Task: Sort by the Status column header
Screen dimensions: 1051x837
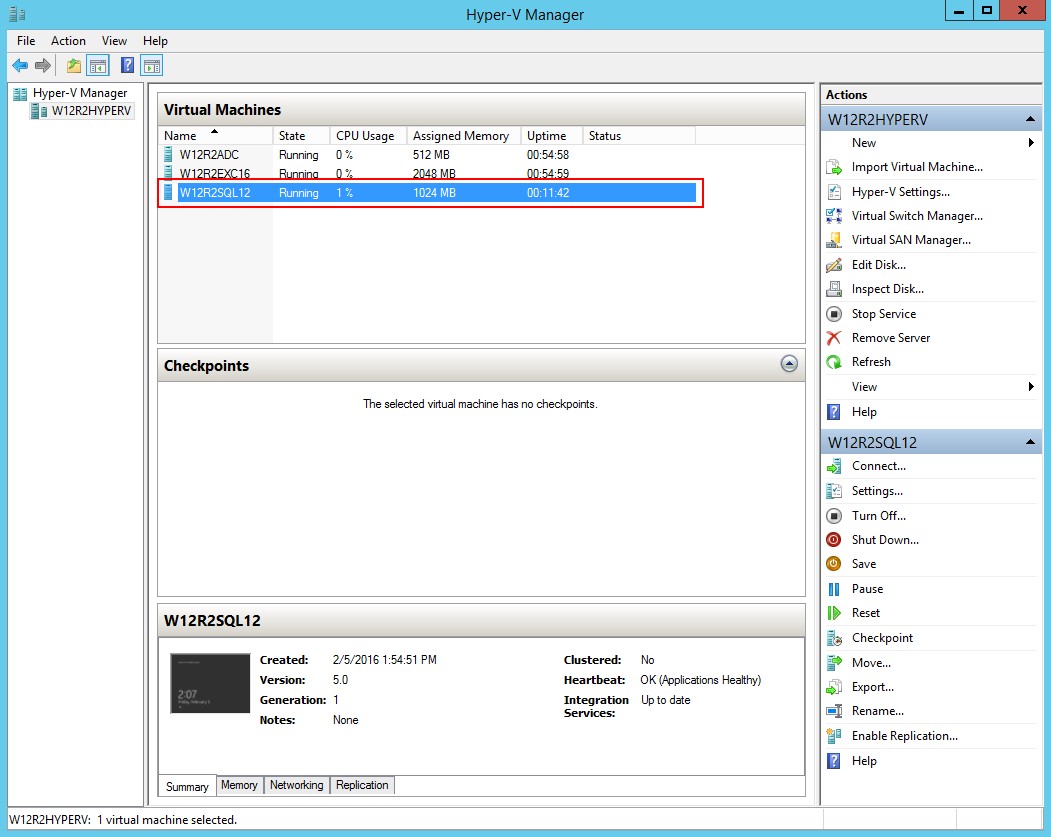Action: point(639,135)
